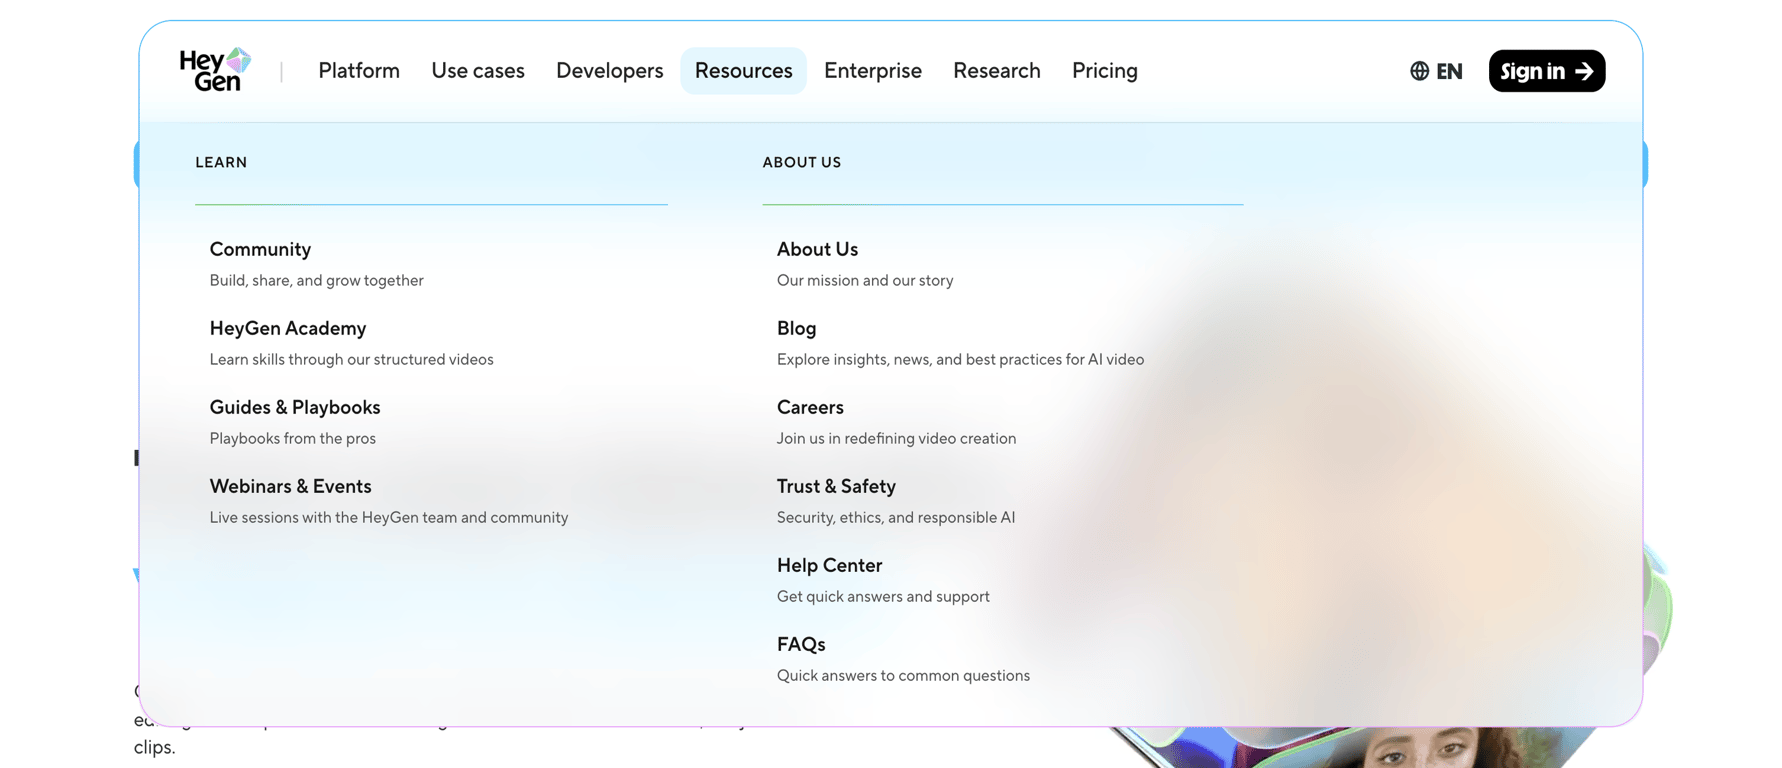
Task: Open the Enterprise menu
Action: 873,71
